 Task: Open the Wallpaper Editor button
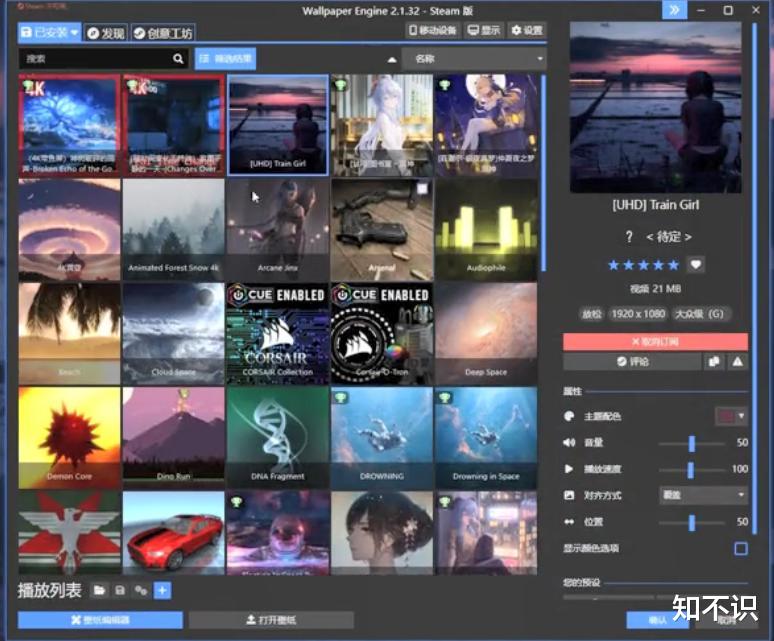click(x=100, y=620)
